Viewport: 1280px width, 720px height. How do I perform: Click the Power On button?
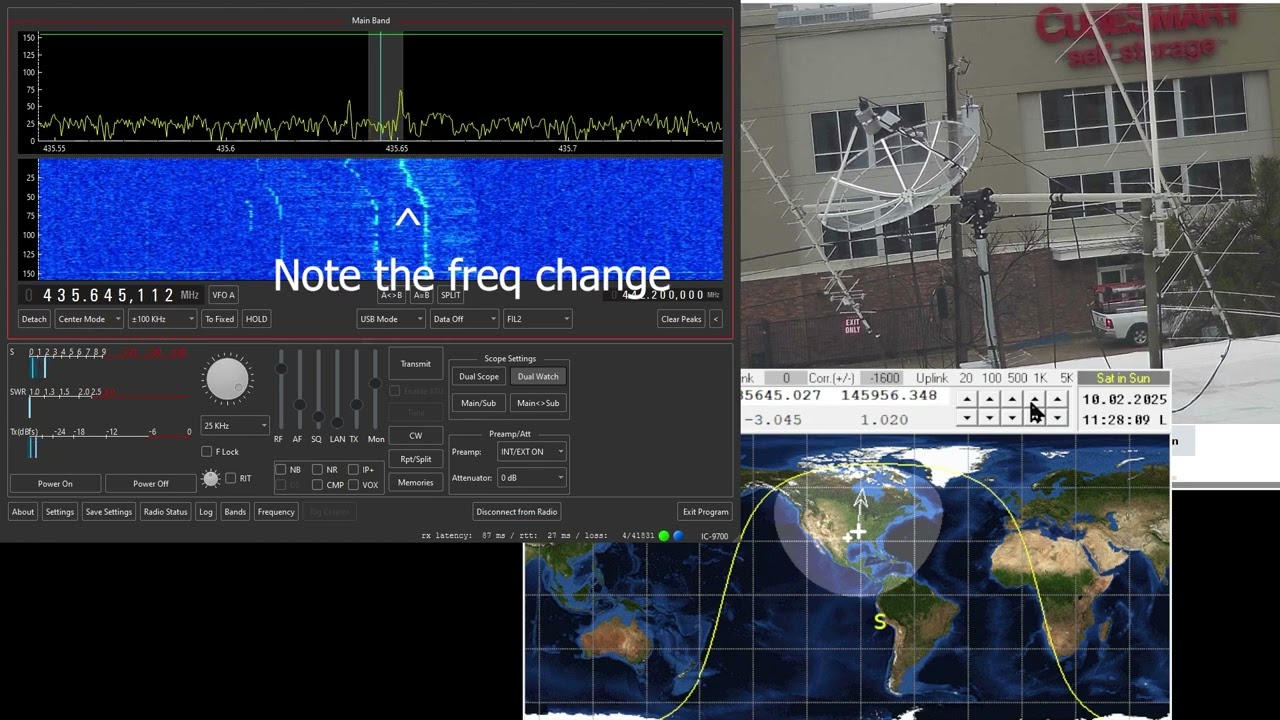pos(55,484)
